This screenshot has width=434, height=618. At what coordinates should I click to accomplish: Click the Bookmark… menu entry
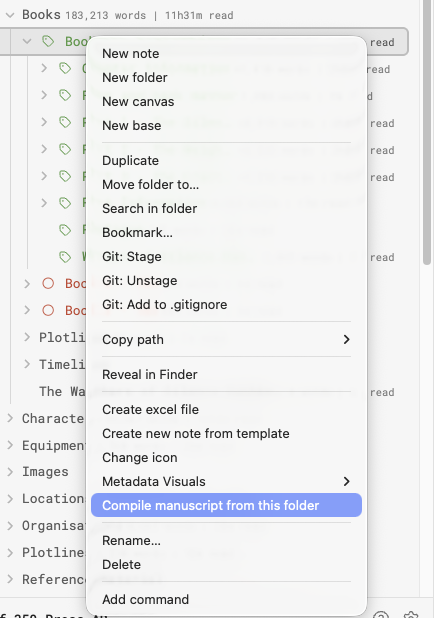click(x=226, y=233)
